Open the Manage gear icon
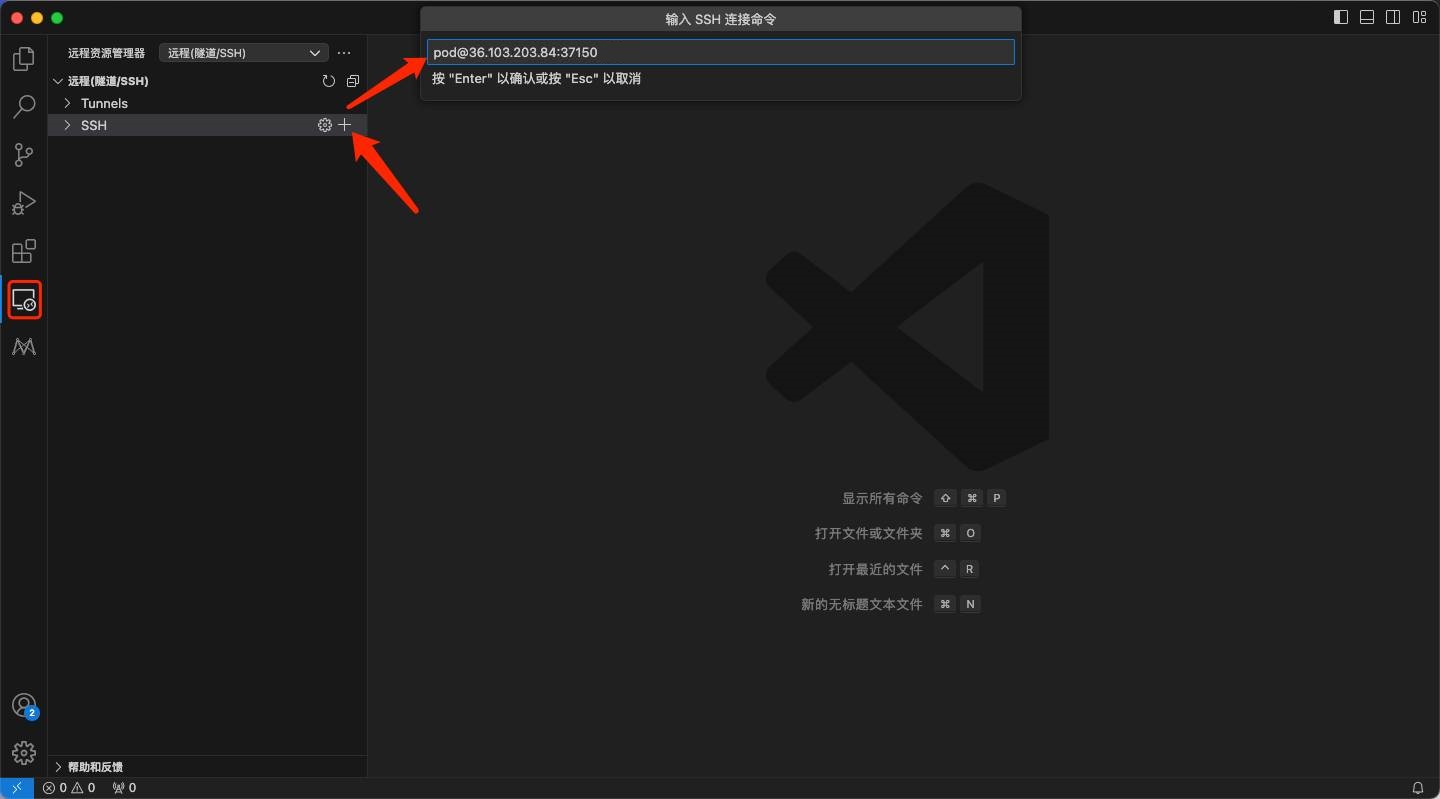1440x799 pixels. 24,752
